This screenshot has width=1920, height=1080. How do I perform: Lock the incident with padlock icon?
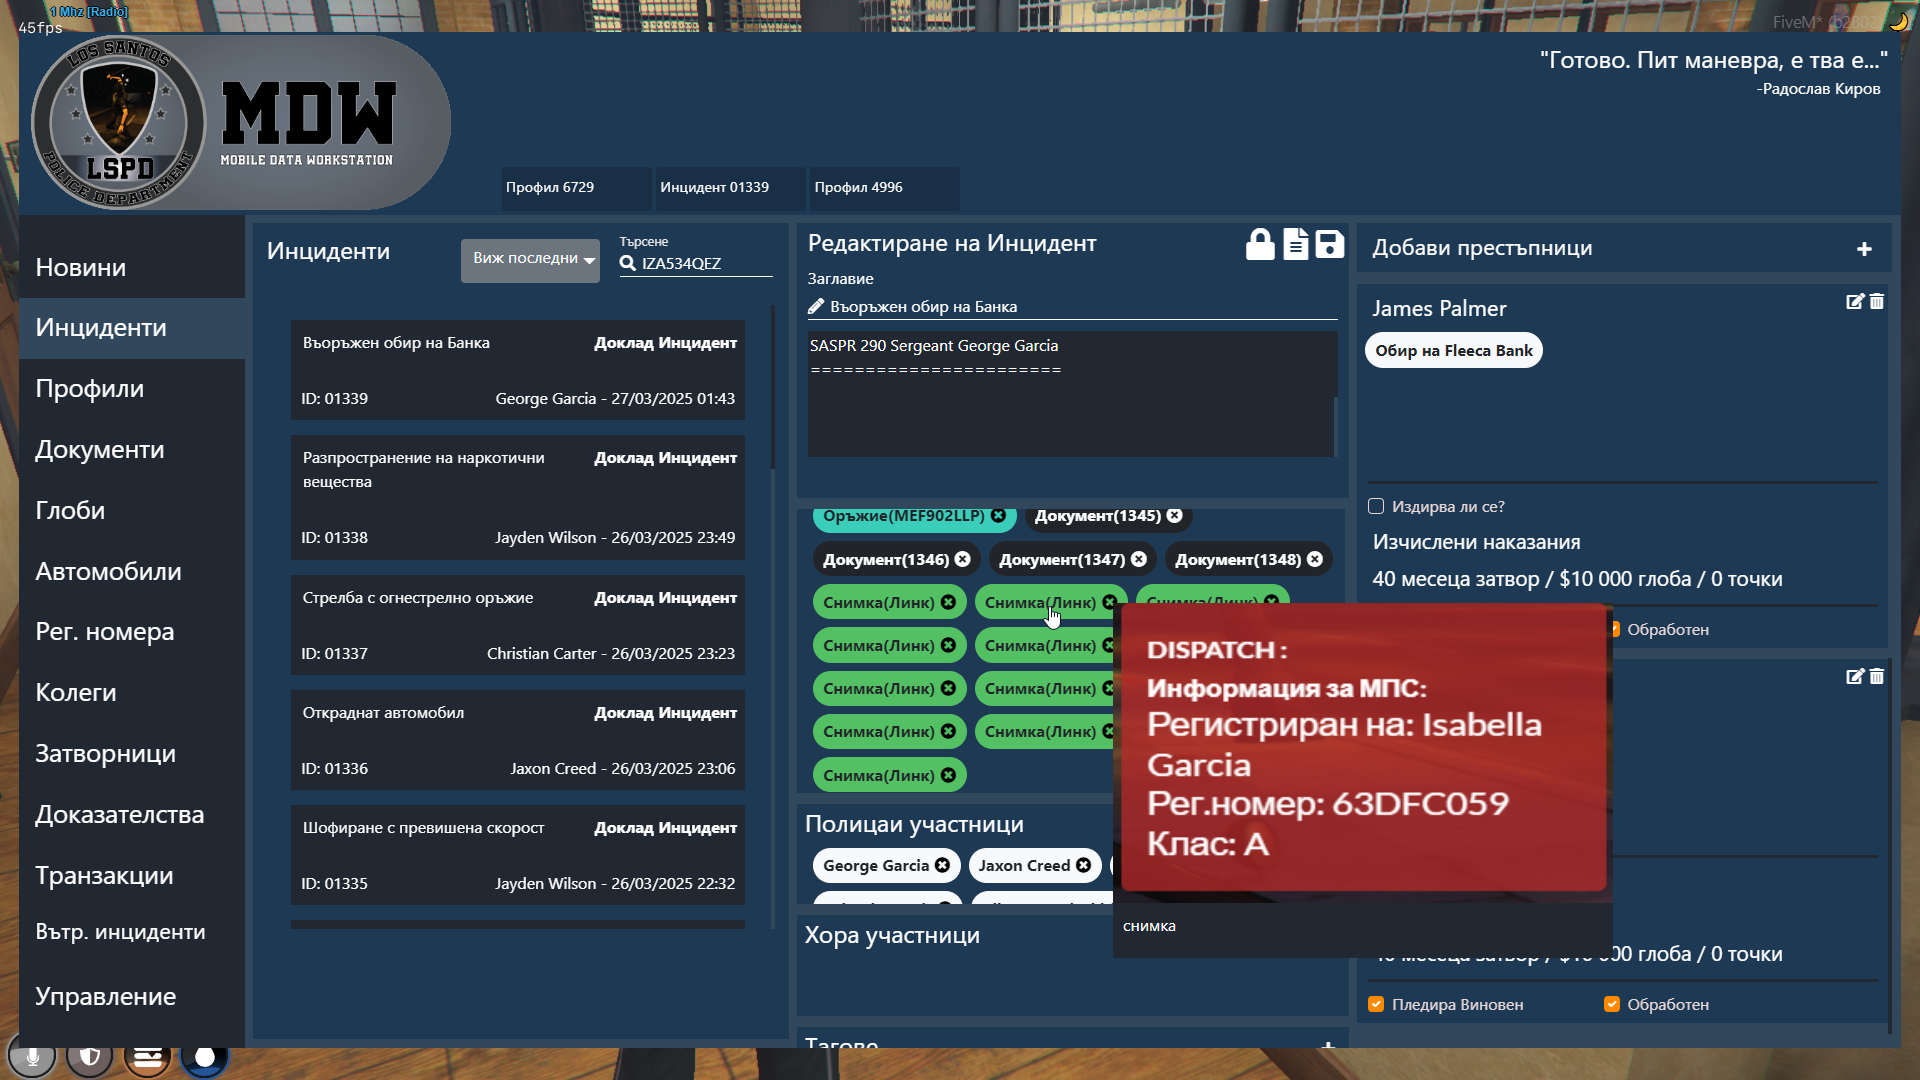tap(1260, 245)
